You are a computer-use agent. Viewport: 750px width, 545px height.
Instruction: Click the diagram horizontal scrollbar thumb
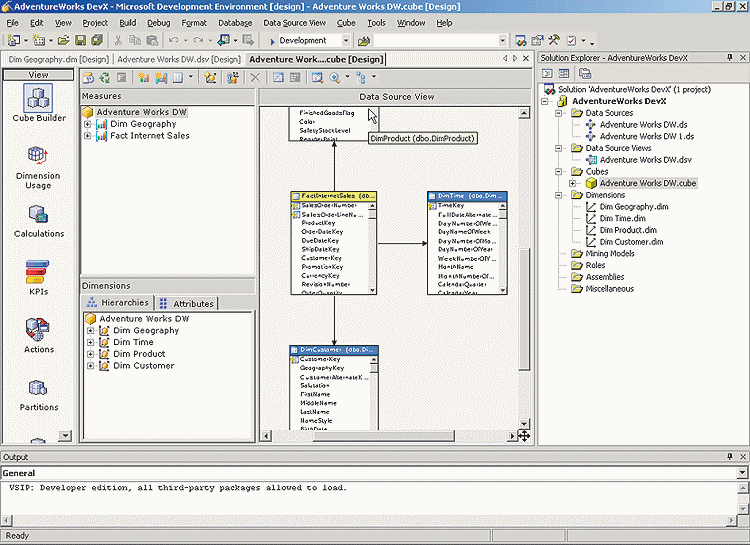[x=384, y=436]
